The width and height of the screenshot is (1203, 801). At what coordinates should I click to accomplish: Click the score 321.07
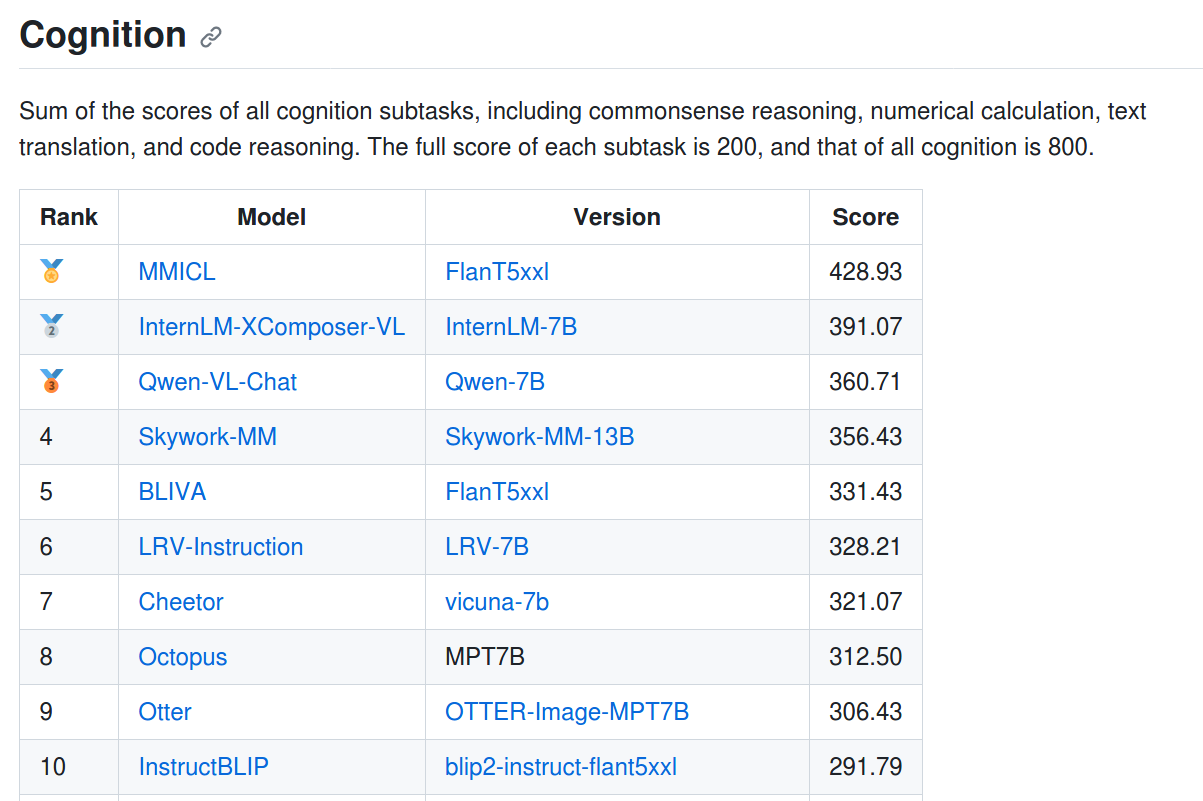pos(866,602)
